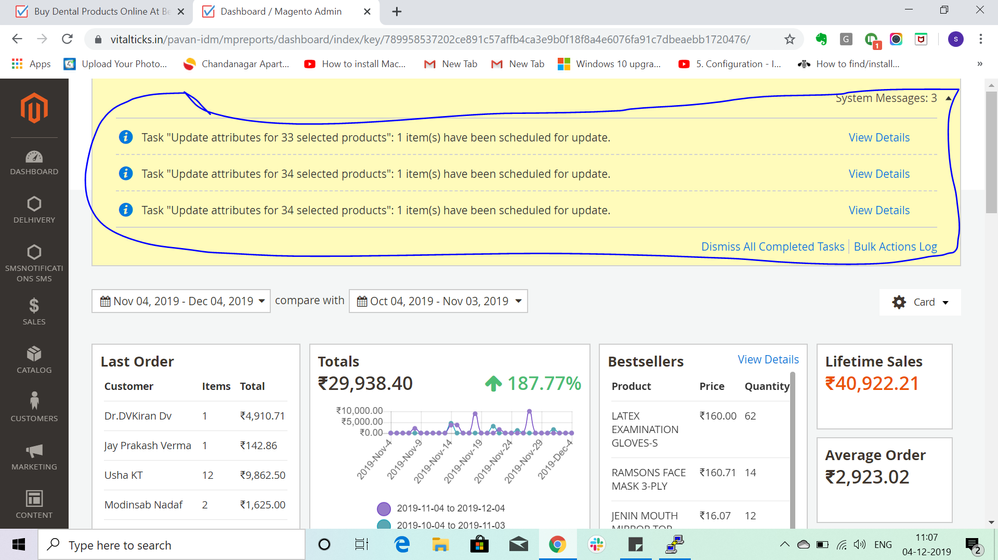Click Dismiss All Completed Tasks link
998x560 pixels.
coord(772,246)
